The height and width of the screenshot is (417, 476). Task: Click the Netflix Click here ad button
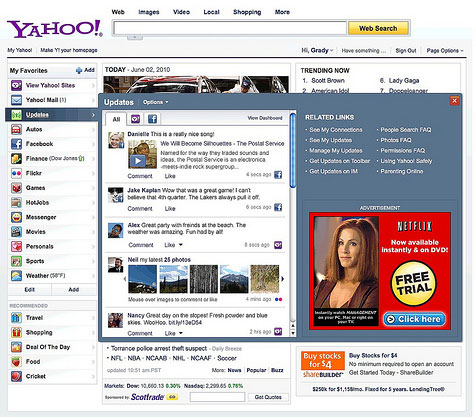click(414, 319)
